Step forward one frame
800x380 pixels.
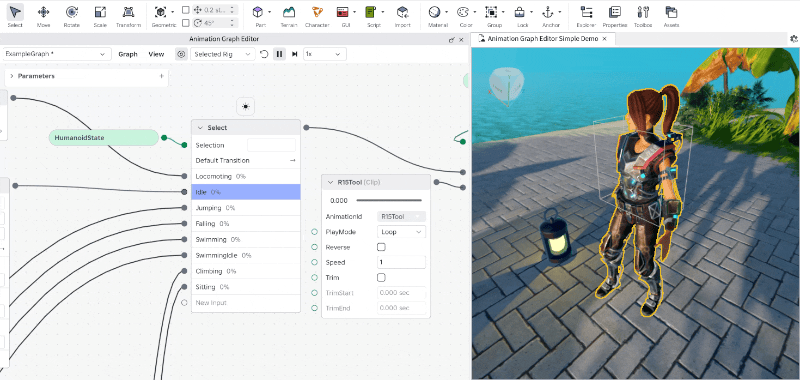coord(294,54)
